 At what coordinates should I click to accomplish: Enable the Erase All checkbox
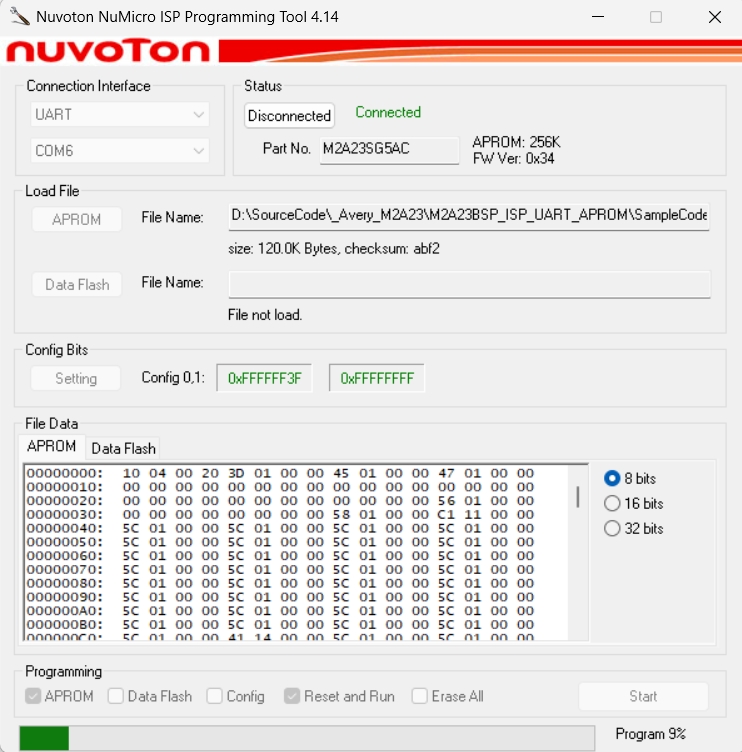(420, 696)
